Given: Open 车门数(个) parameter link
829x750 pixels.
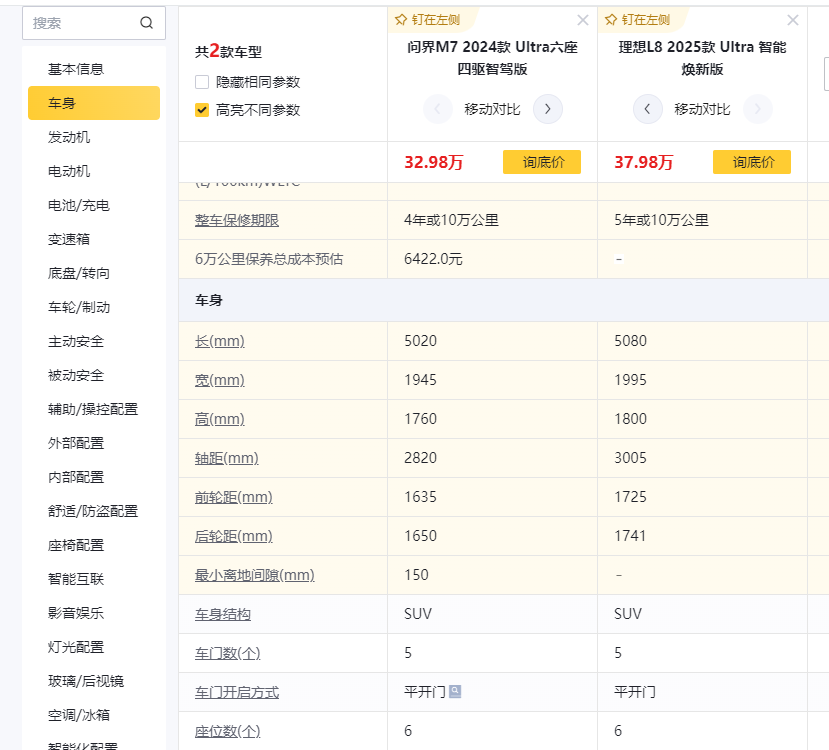Looking at the screenshot, I should click(x=227, y=653).
